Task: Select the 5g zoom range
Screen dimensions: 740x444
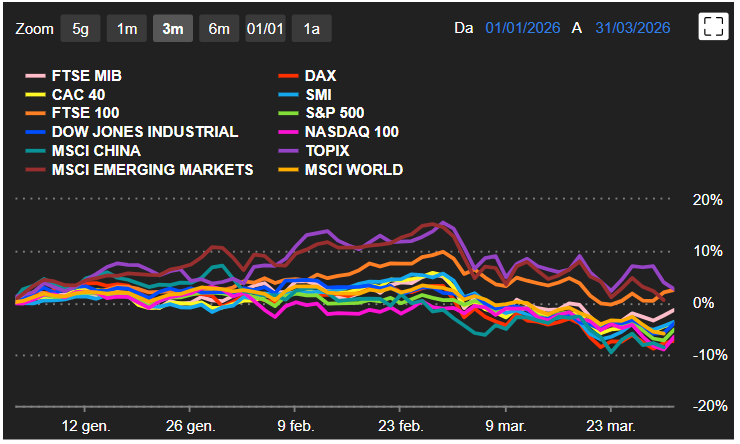Action: point(80,28)
